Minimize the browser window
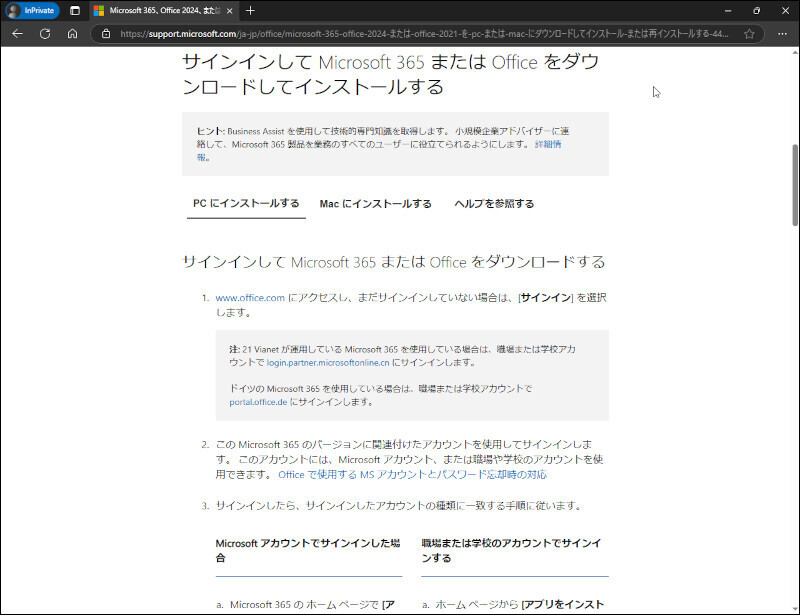Viewport: 800px width, 615px height. point(728,11)
